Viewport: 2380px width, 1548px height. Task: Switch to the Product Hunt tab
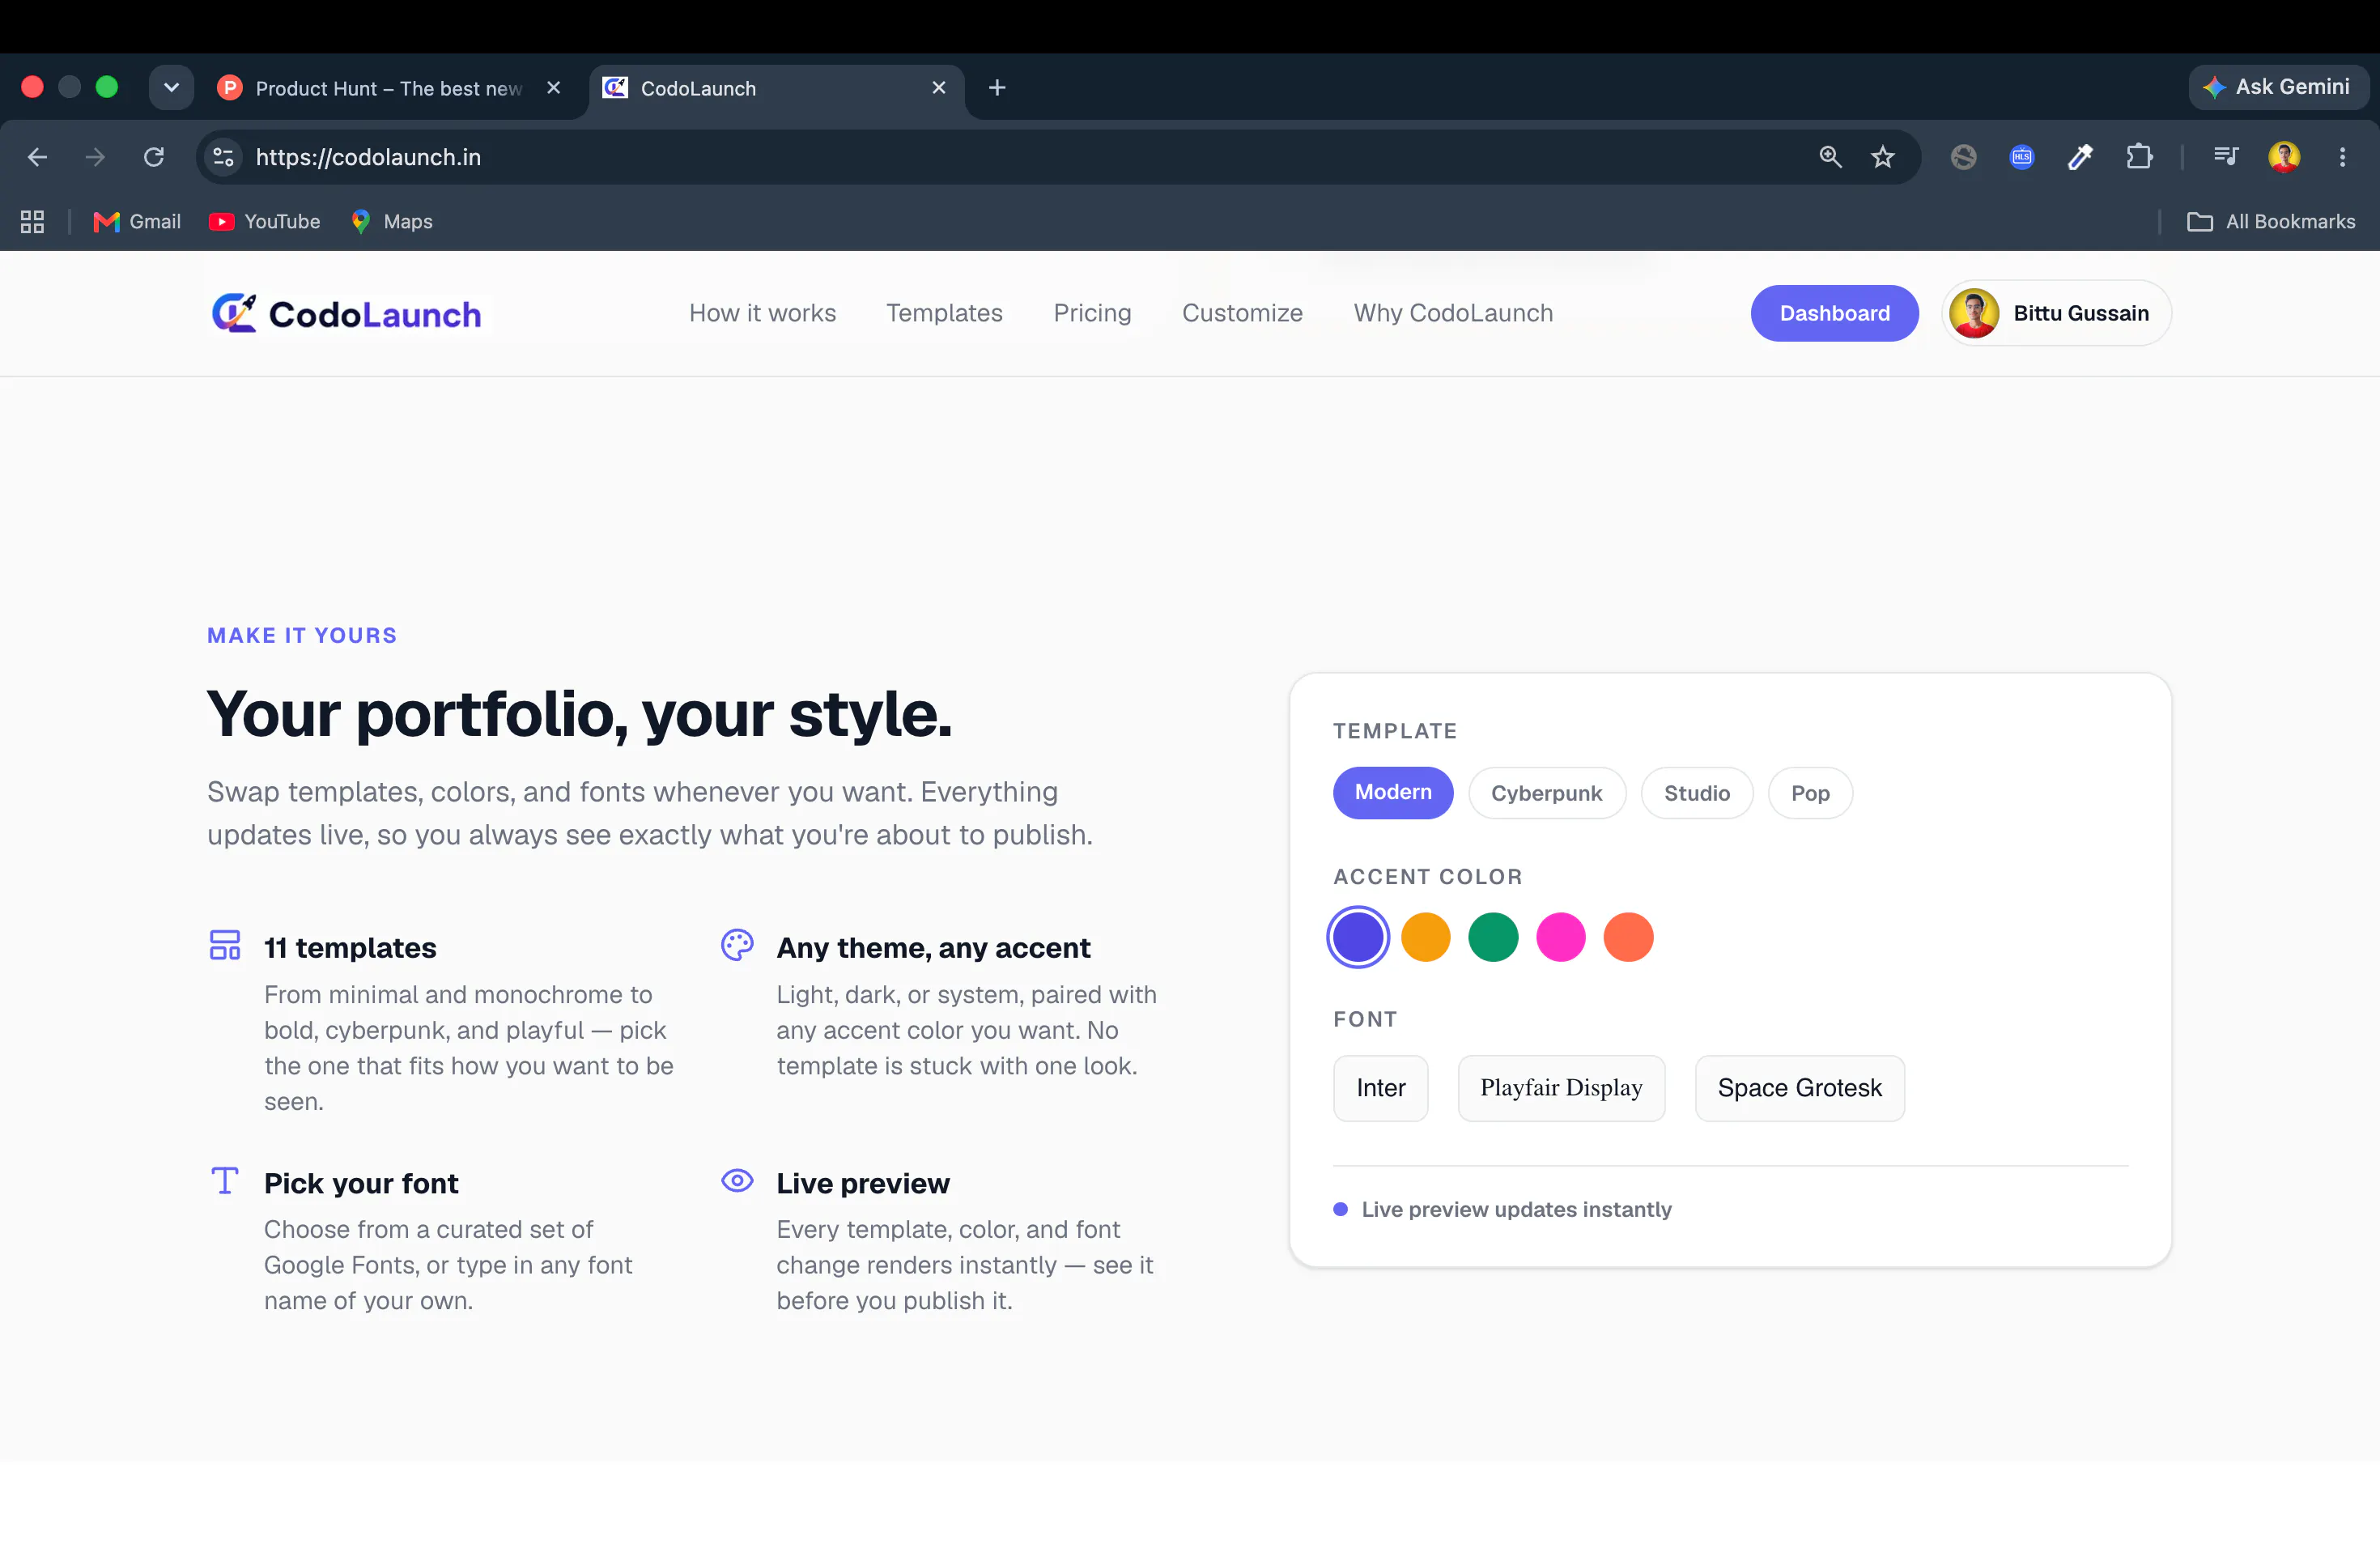[390, 88]
